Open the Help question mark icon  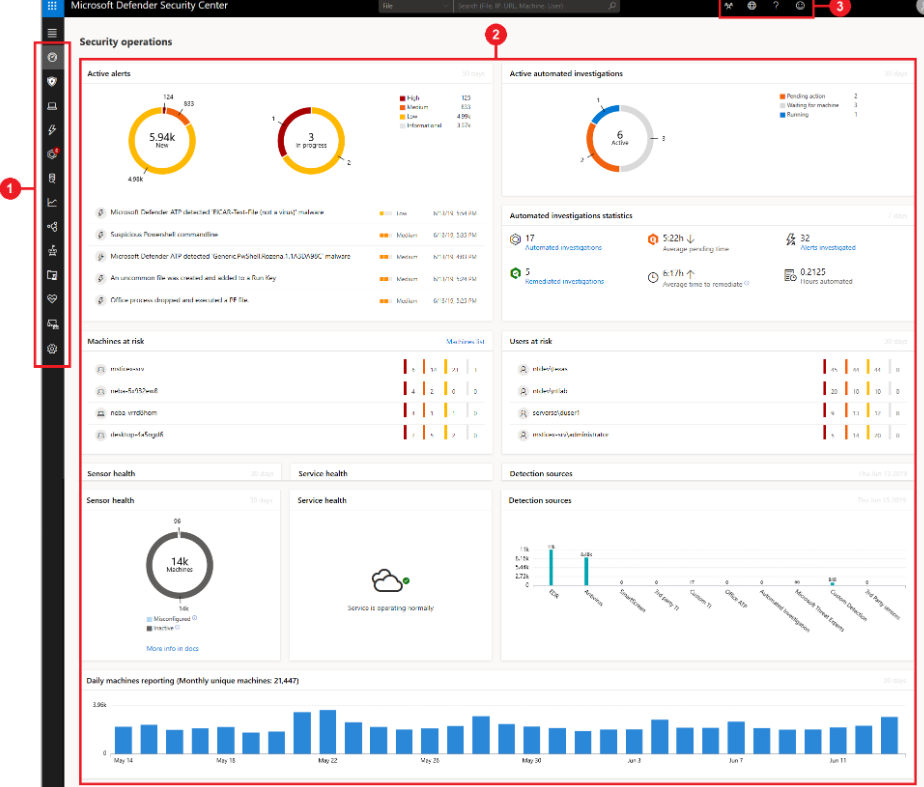[776, 5]
